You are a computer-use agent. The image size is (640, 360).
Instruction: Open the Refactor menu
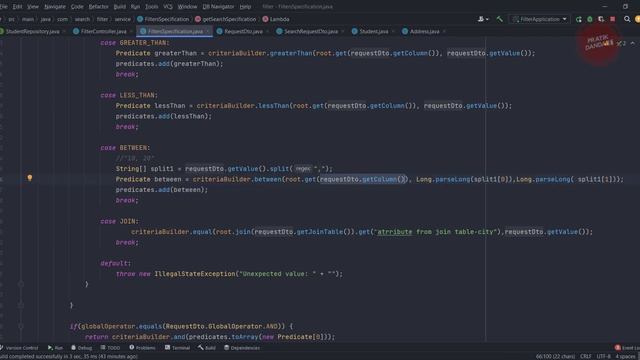(x=98, y=7)
